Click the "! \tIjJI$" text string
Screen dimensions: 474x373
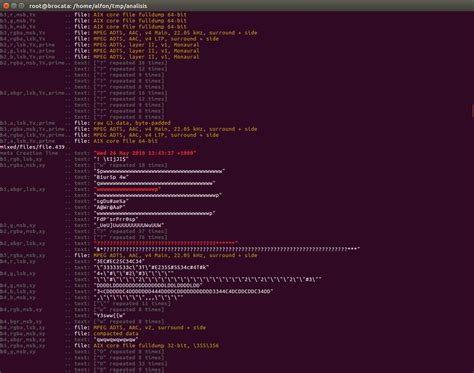(x=111, y=159)
